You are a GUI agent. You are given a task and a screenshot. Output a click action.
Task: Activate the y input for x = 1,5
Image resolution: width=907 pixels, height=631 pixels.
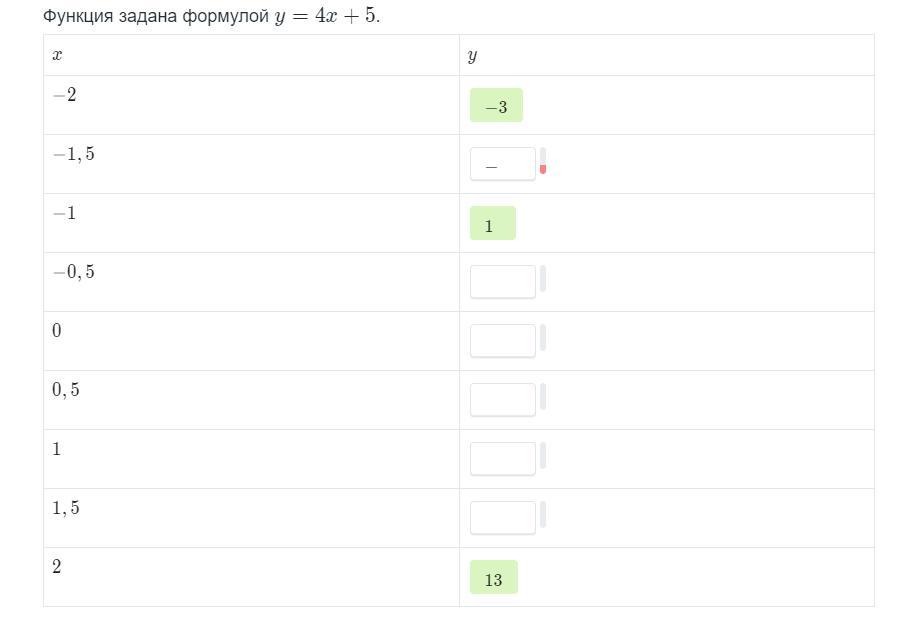502,518
